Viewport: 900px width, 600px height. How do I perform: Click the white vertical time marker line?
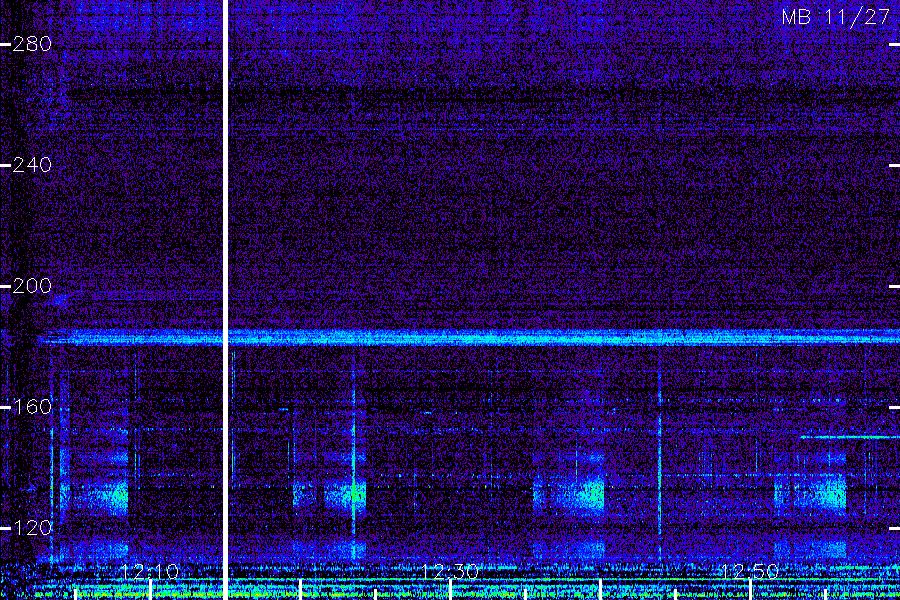click(x=226, y=300)
